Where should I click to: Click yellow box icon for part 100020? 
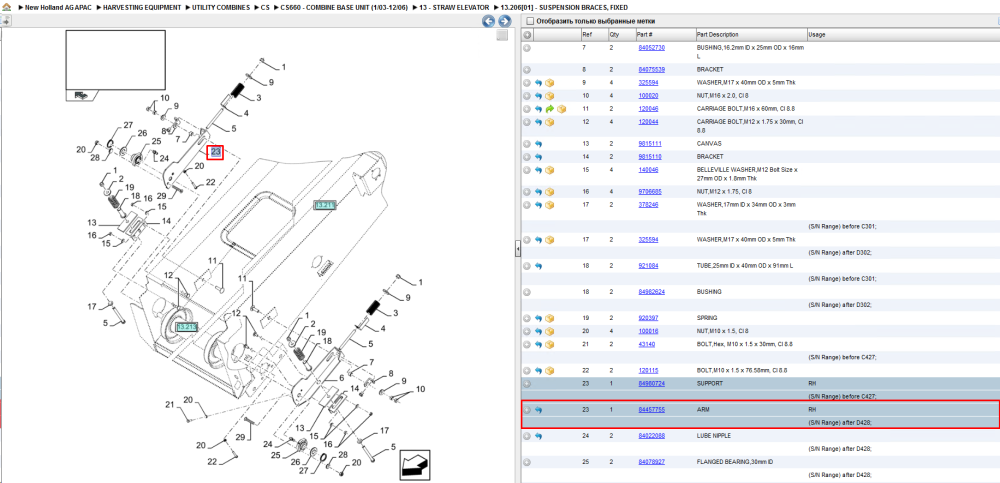[550, 96]
